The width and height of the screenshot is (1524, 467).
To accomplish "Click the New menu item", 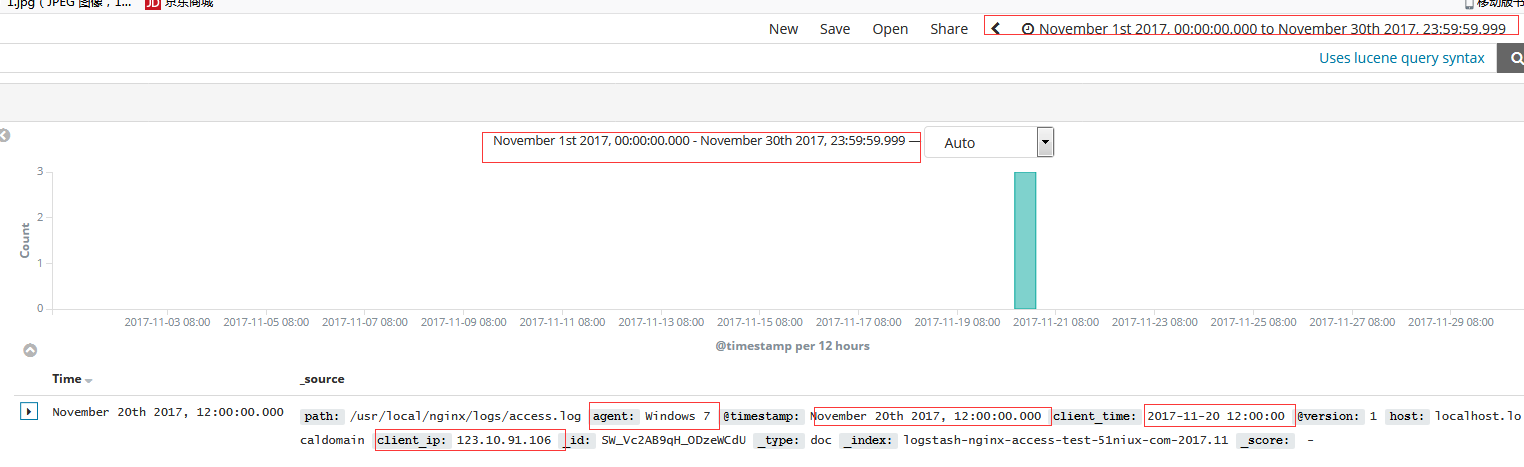I will tap(783, 29).
